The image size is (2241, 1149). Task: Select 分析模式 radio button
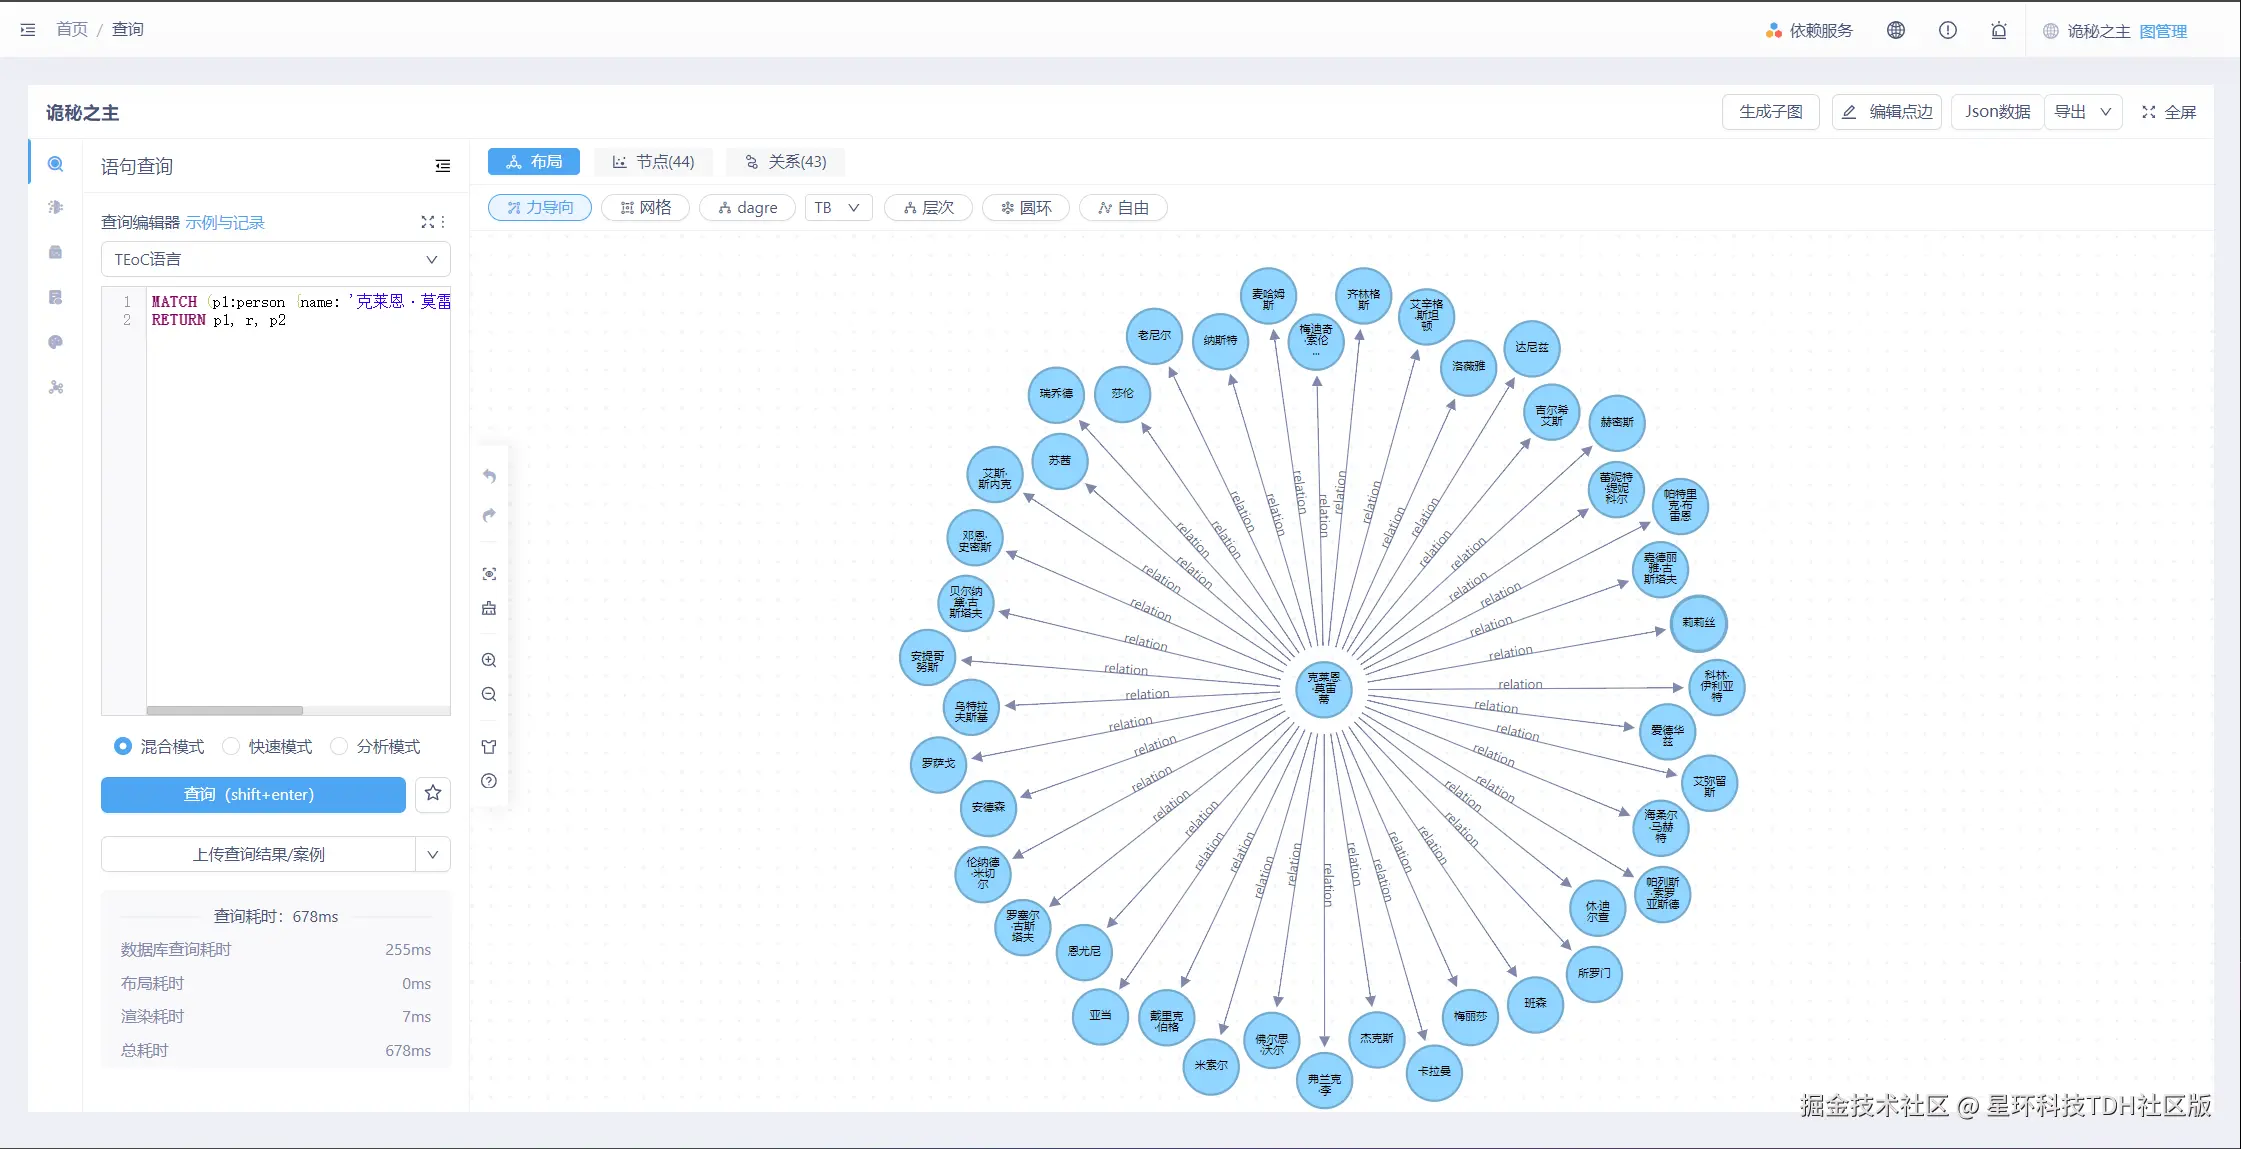click(339, 746)
